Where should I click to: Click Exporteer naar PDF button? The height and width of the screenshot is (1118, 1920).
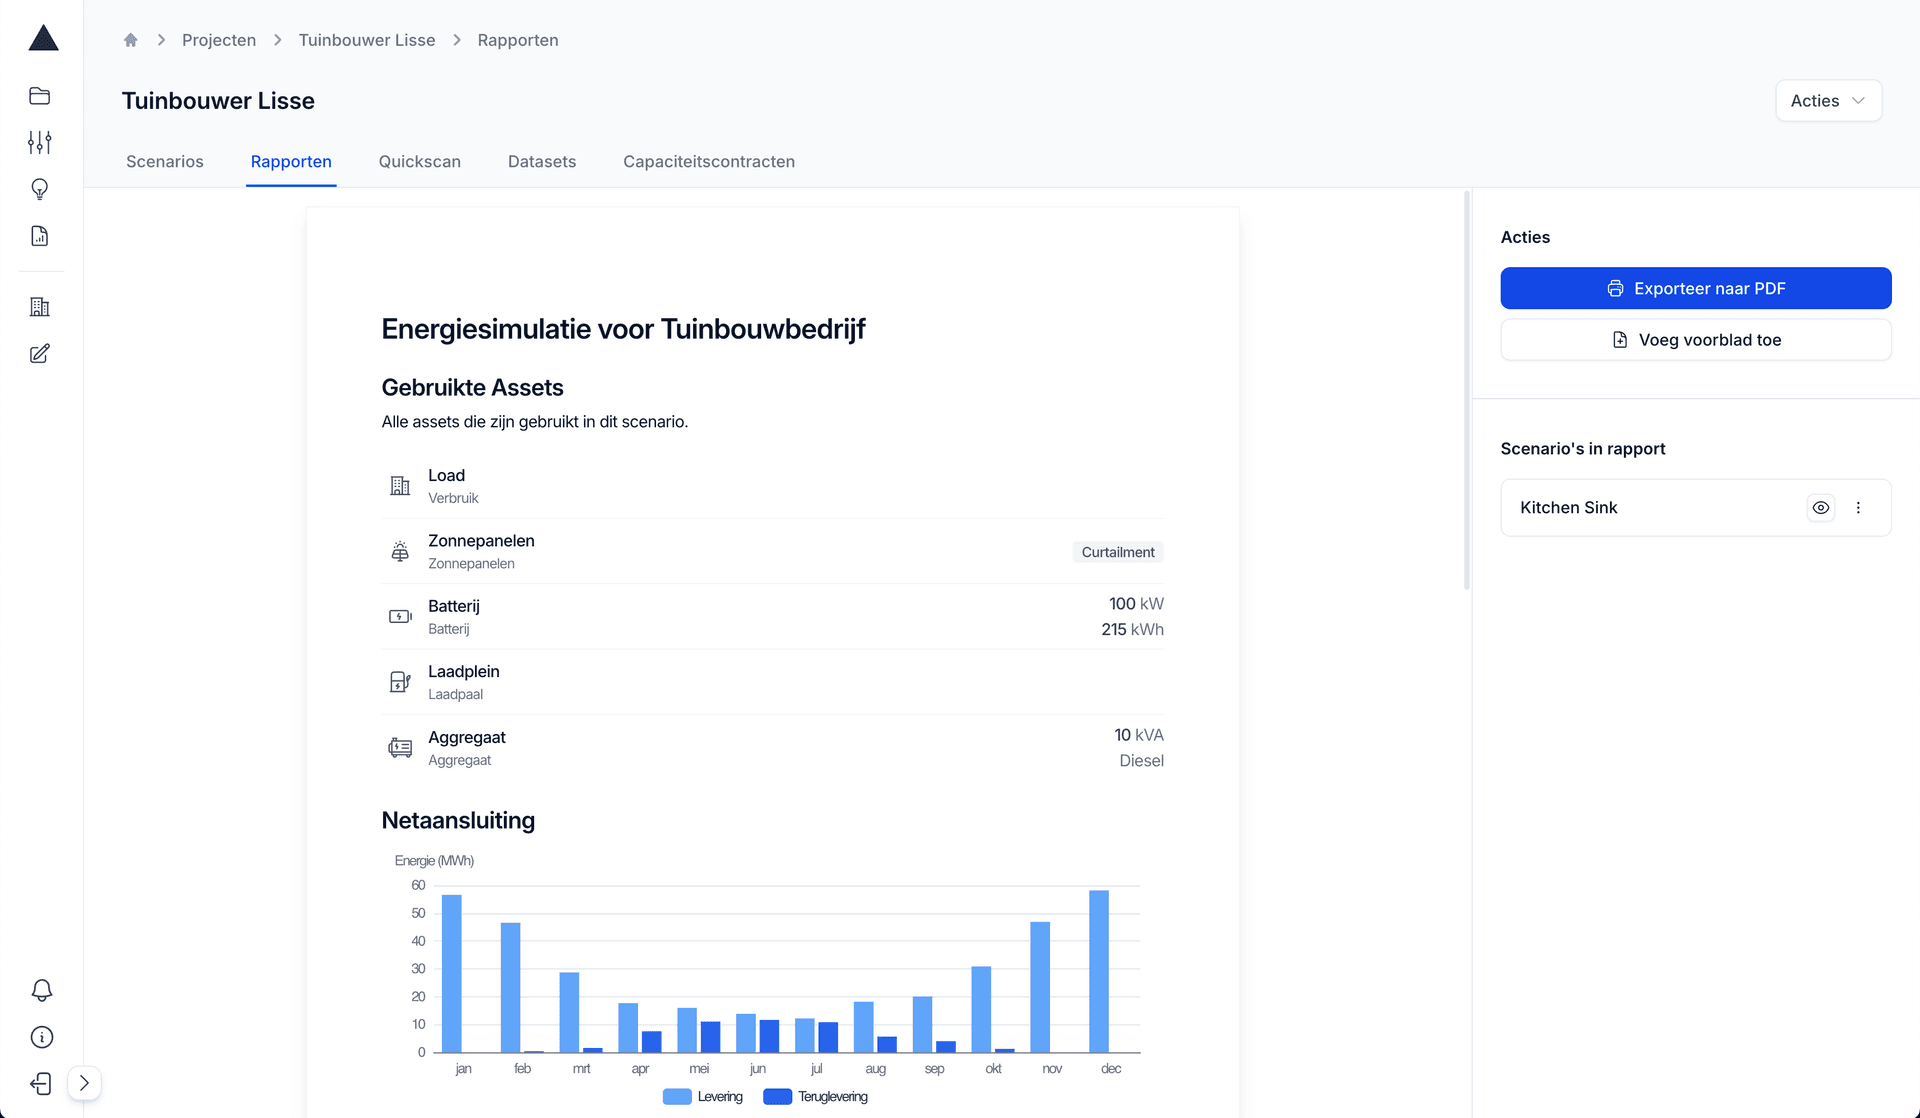click(1695, 288)
